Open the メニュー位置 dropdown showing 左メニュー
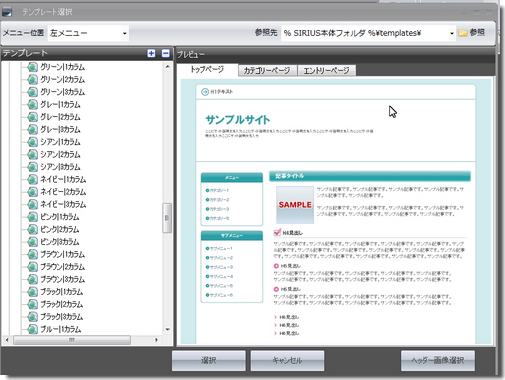 pos(88,33)
